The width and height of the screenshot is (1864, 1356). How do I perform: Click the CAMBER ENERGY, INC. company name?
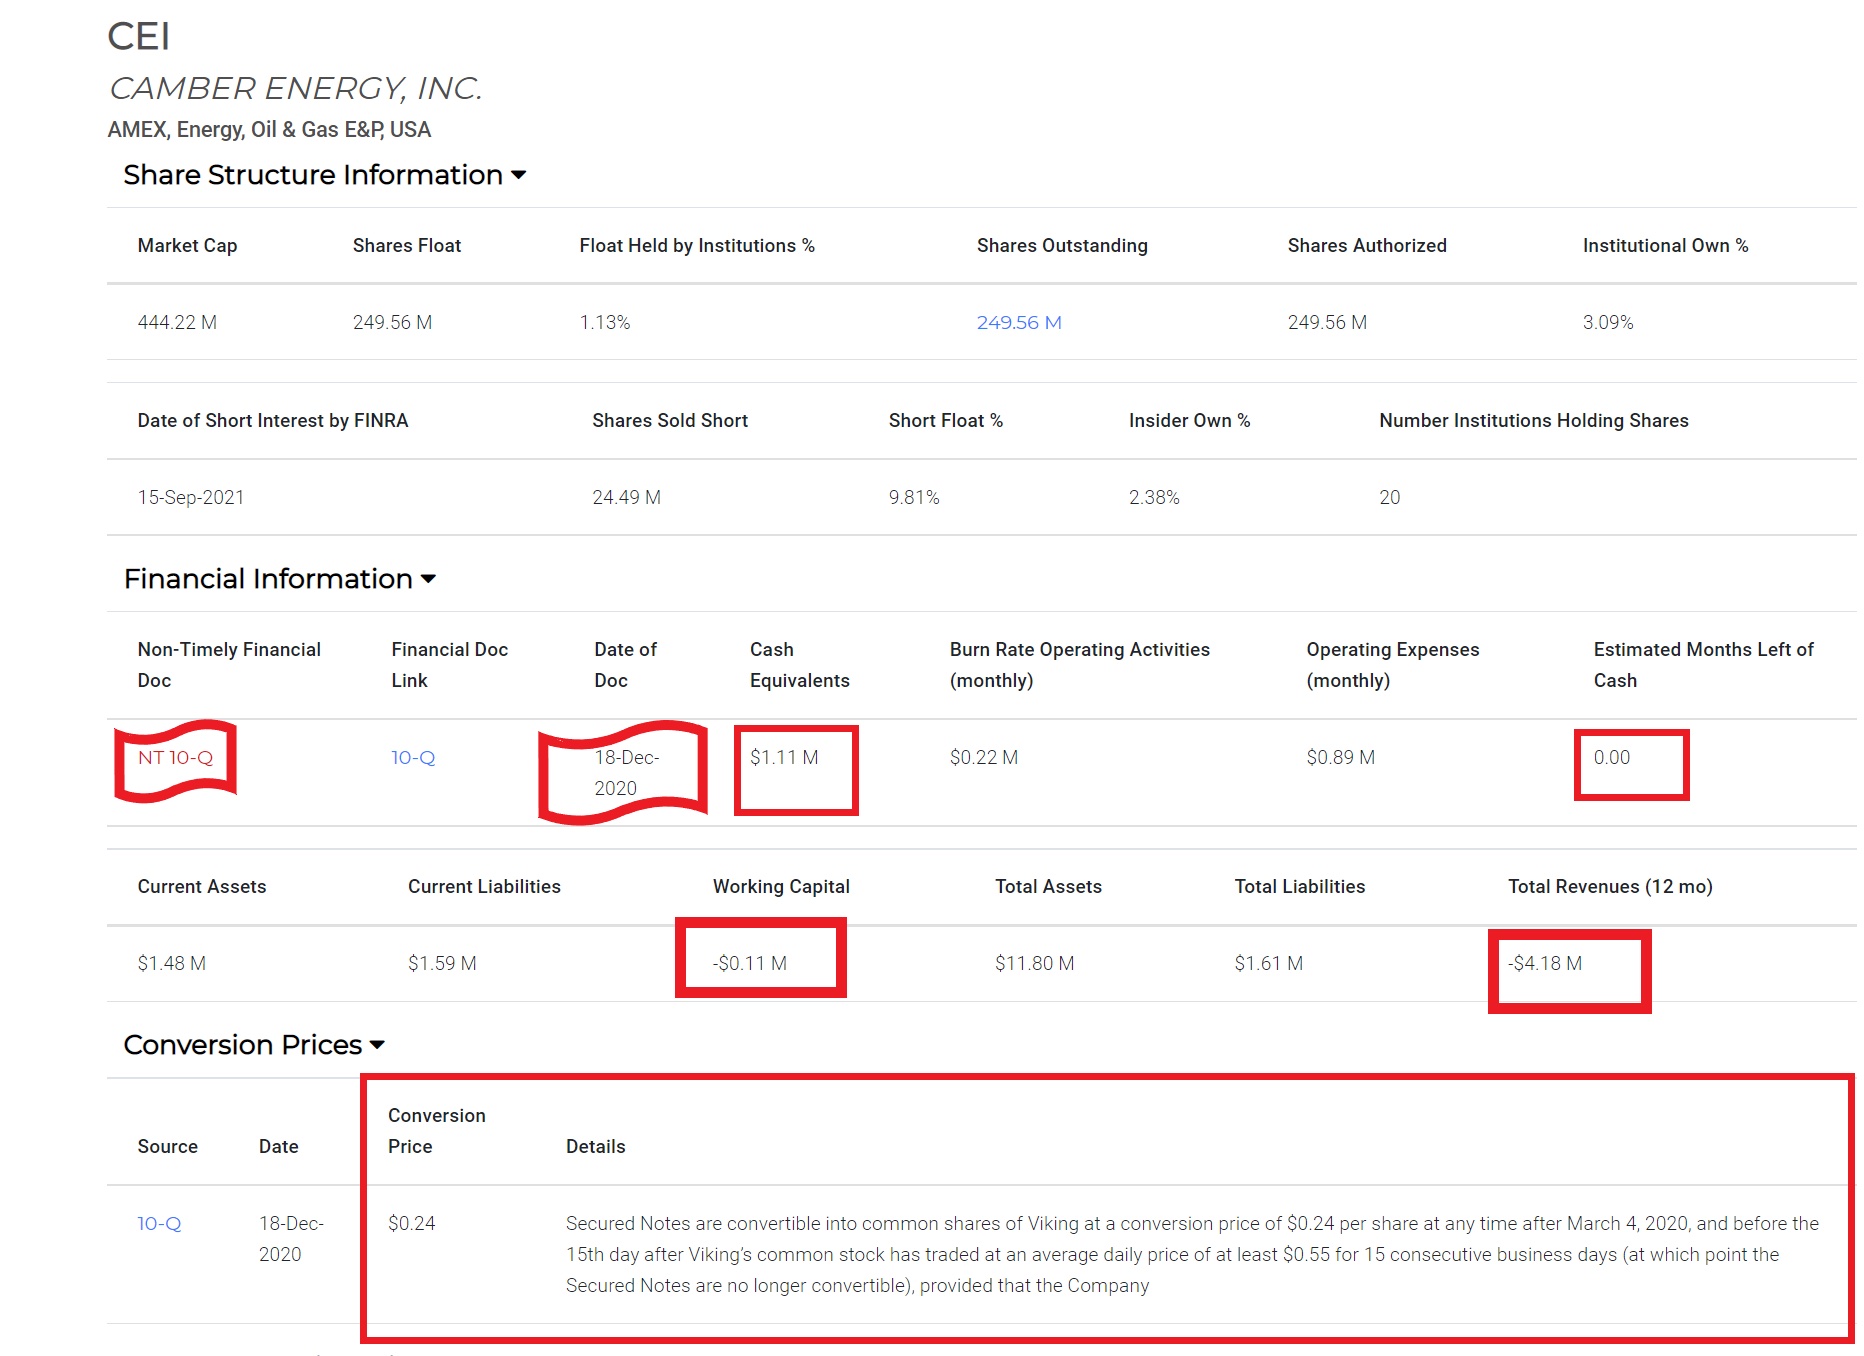295,89
